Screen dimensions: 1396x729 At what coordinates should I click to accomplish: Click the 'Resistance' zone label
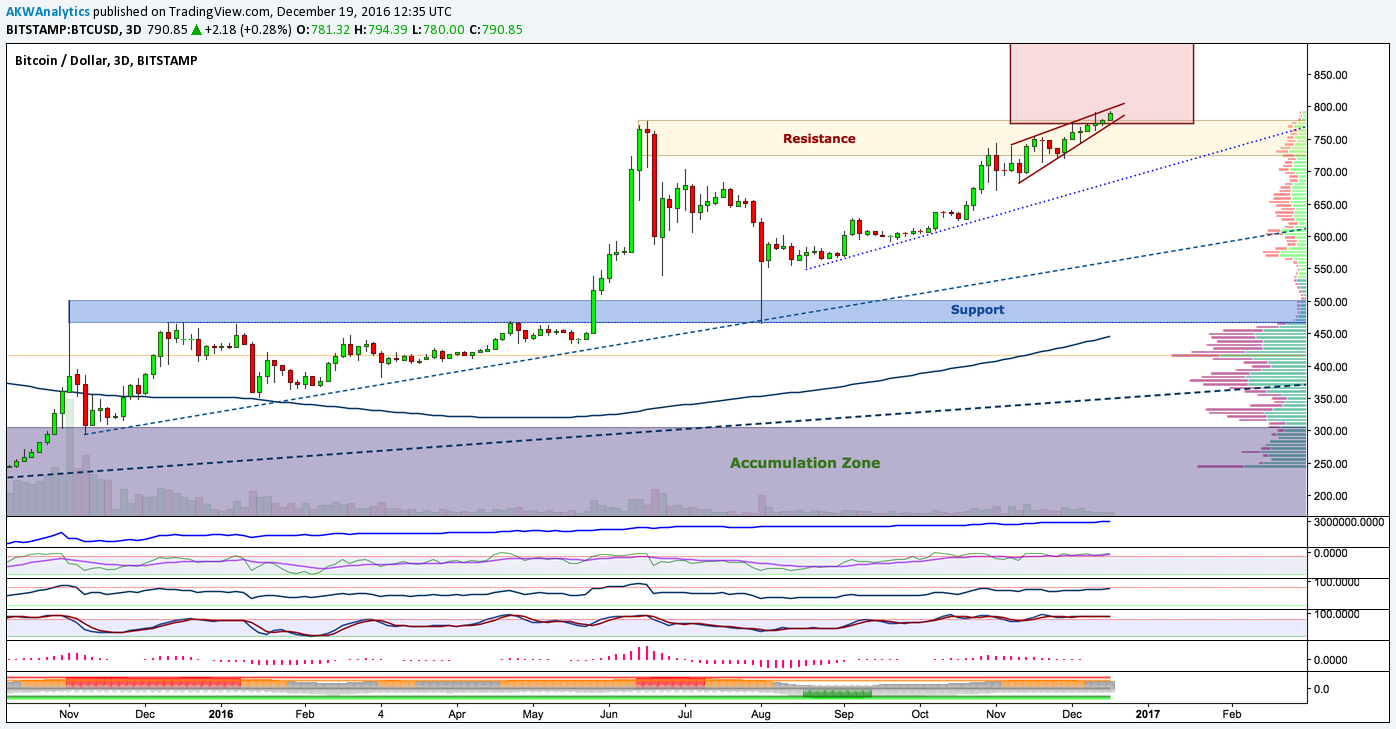(x=819, y=139)
